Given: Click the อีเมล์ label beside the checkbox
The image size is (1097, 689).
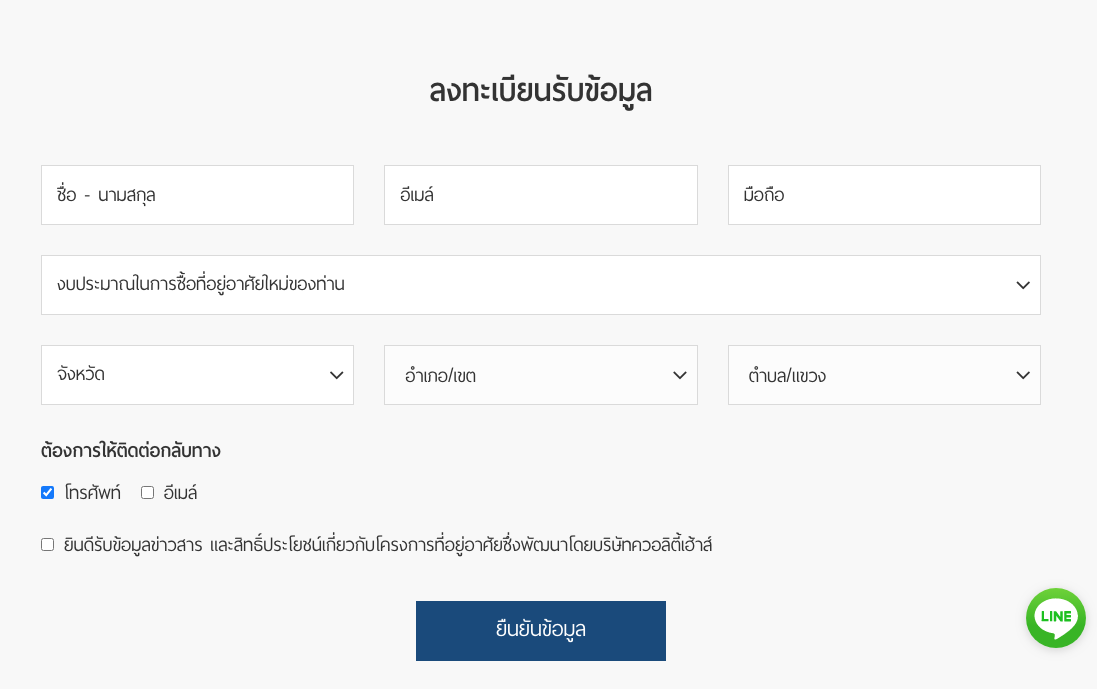Looking at the screenshot, I should point(180,493).
